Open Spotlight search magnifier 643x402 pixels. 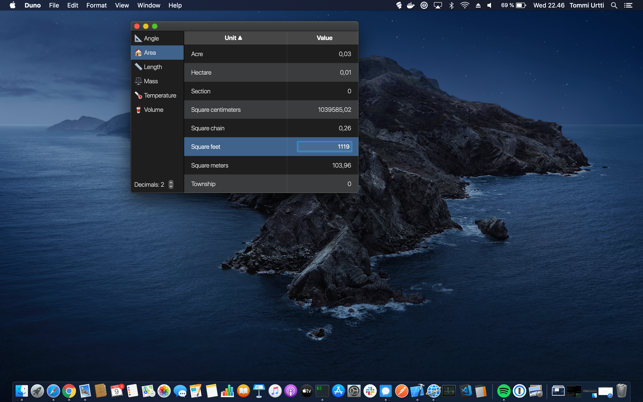614,6
